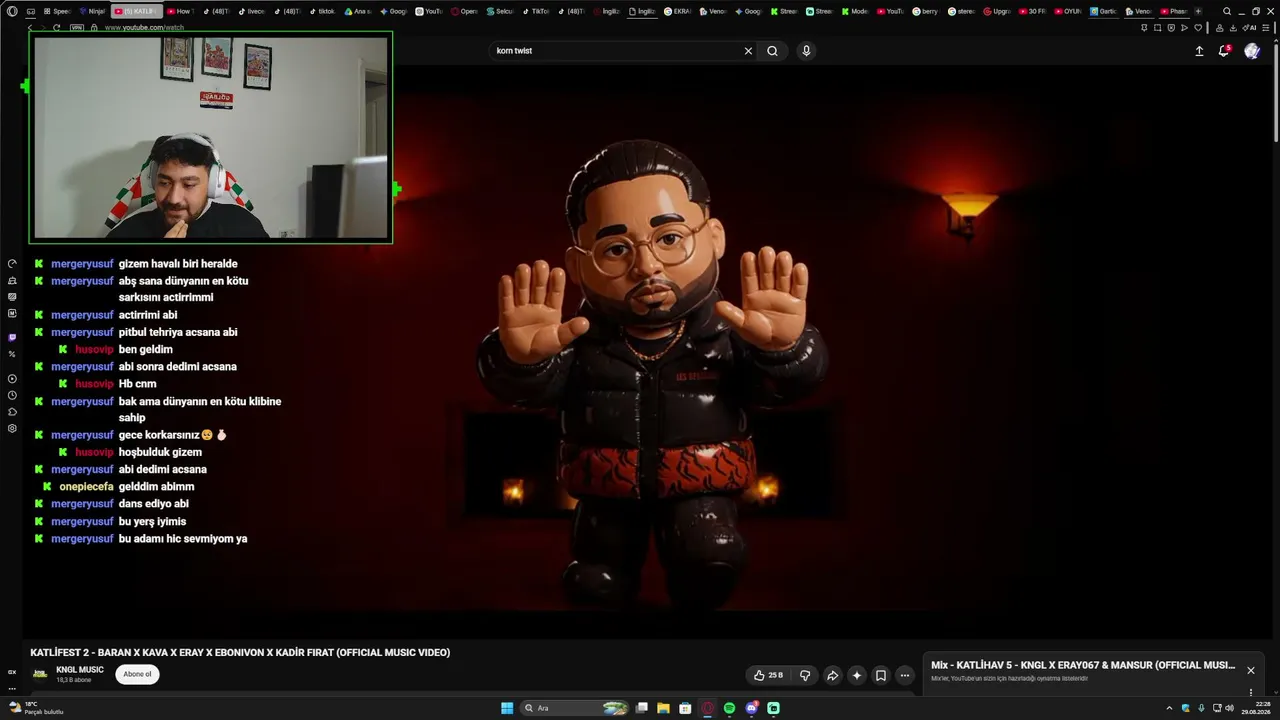Open the KNGL MUSIC channel name link
Image resolution: width=1280 pixels, height=720 pixels.
pyautogui.click(x=80, y=670)
